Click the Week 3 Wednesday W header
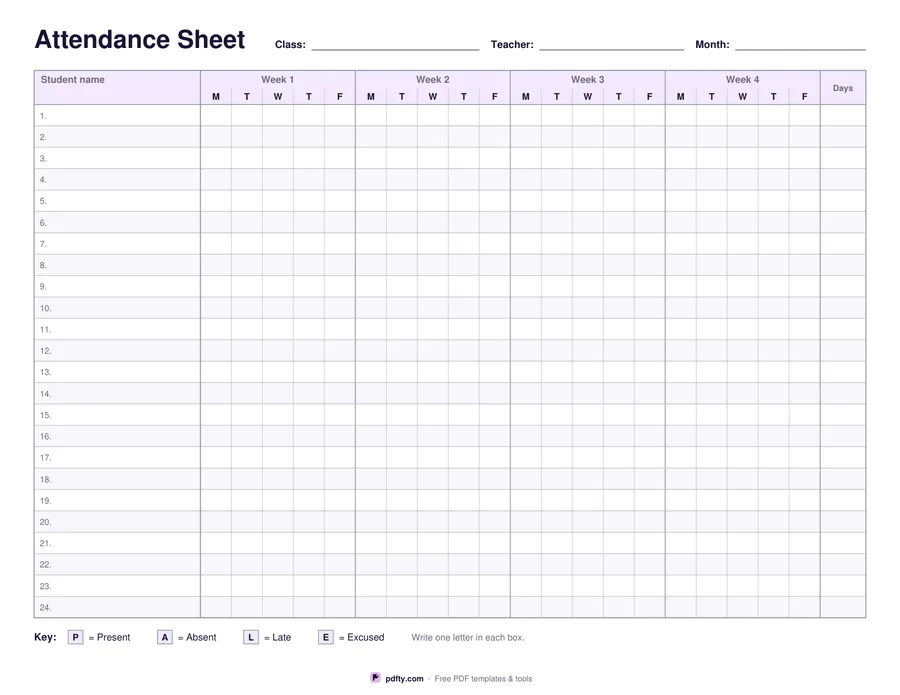The height and width of the screenshot is (695, 900). point(588,96)
